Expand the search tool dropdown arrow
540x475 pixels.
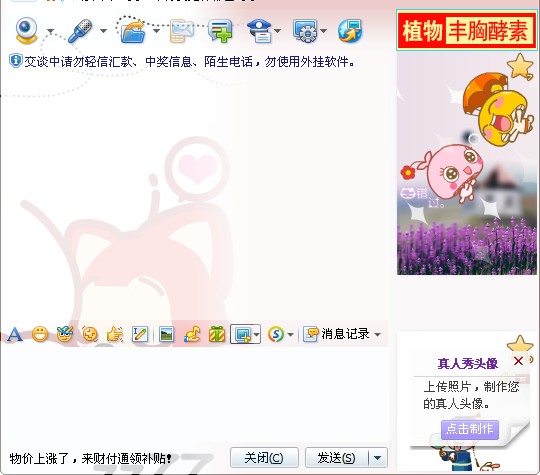290,334
